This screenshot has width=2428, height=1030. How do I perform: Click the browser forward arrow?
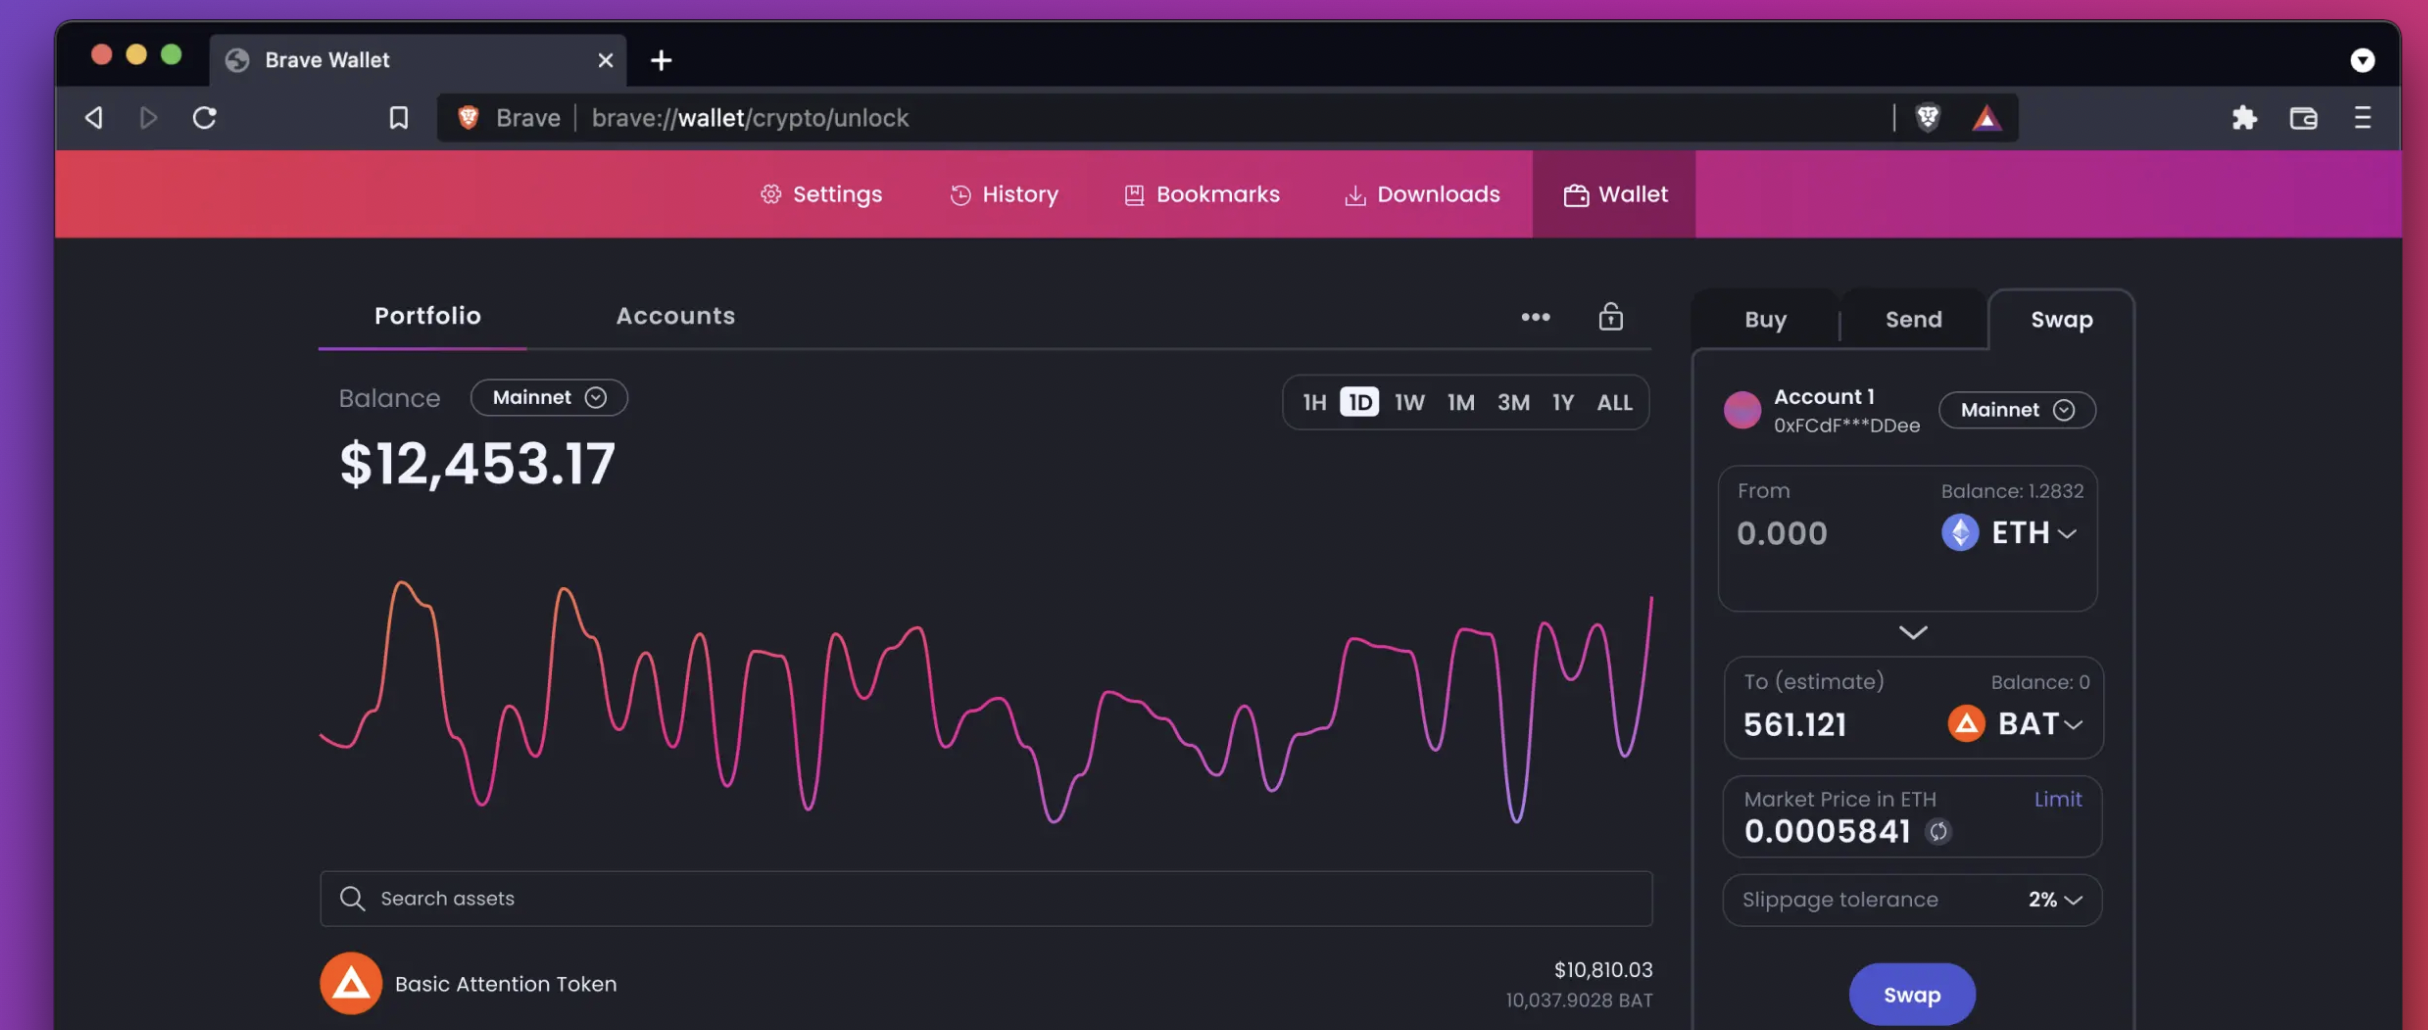pyautogui.click(x=148, y=118)
